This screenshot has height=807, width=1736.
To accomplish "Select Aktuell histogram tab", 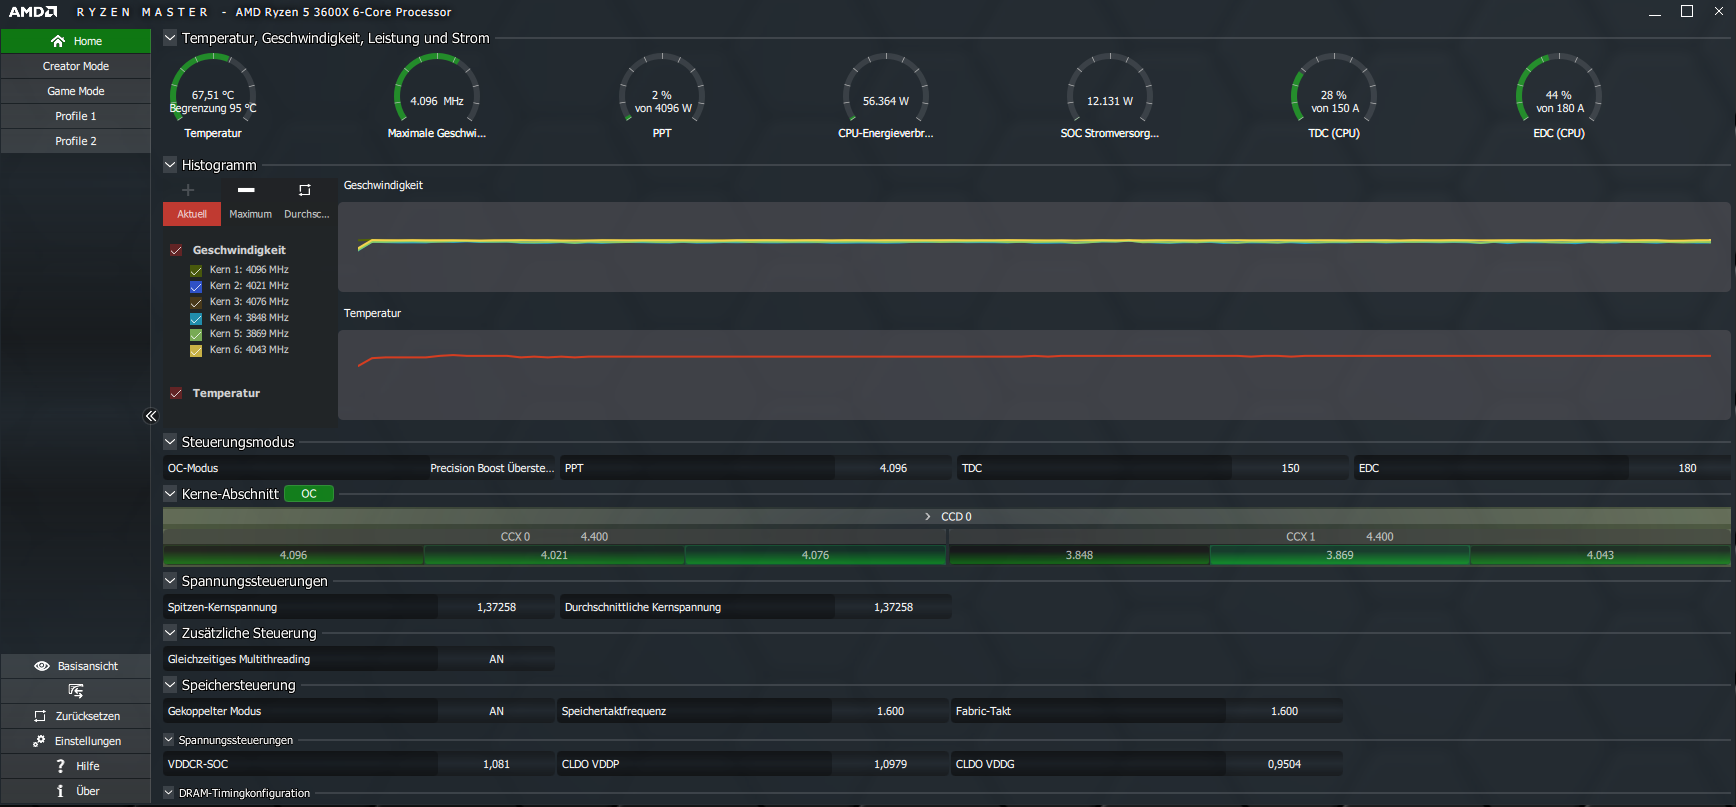I will click(x=192, y=214).
